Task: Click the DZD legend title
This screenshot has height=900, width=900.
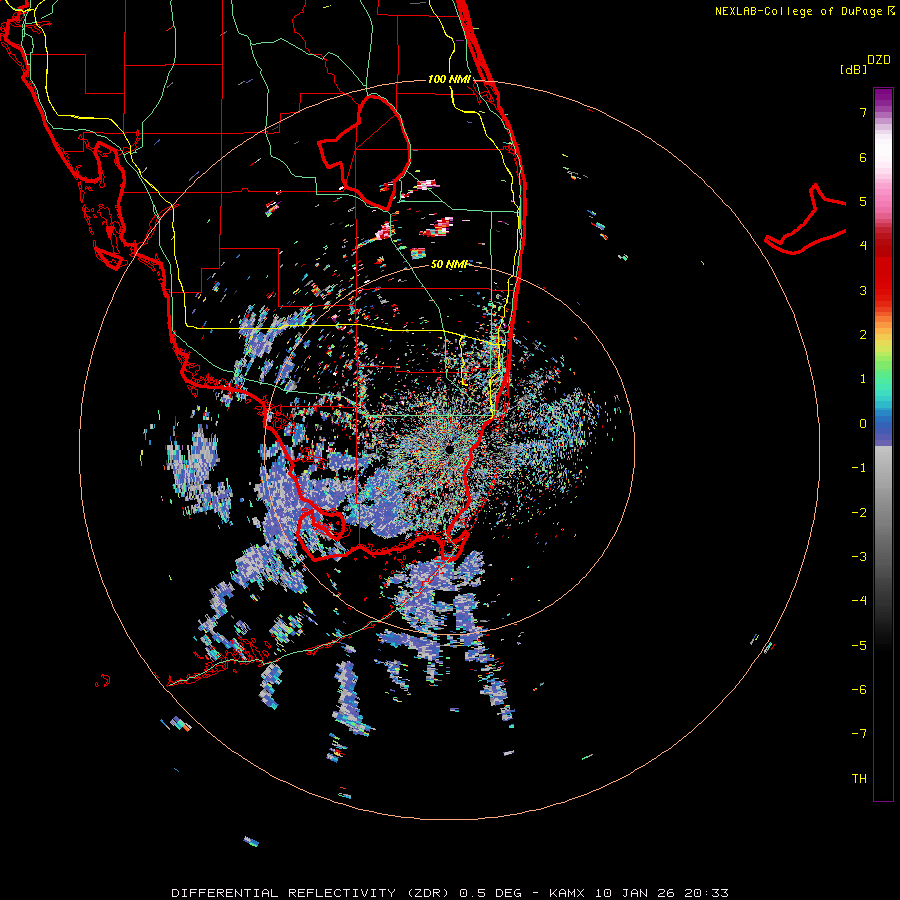Action: [x=879, y=60]
